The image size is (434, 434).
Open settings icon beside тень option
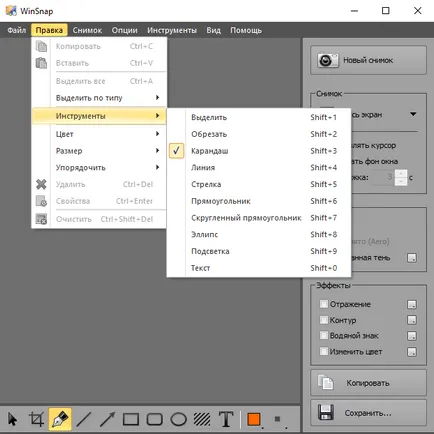pyautogui.click(x=412, y=258)
